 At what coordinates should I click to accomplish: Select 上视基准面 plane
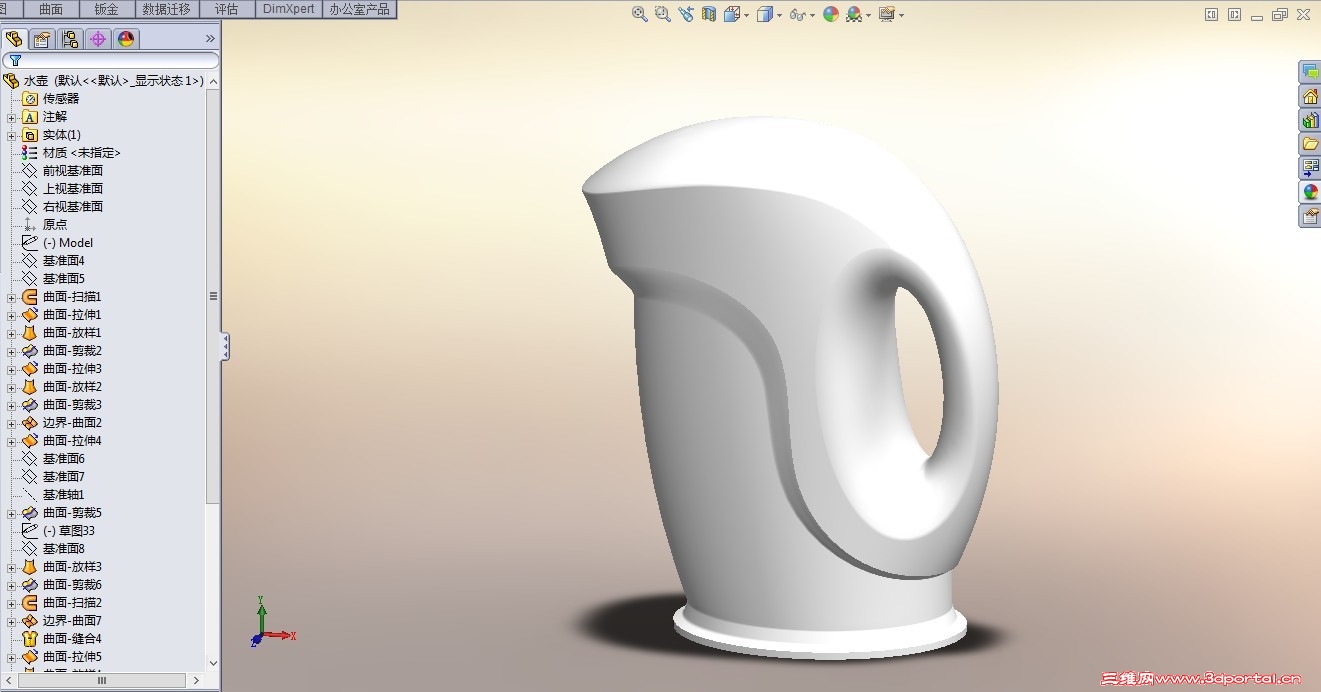click(x=72, y=189)
